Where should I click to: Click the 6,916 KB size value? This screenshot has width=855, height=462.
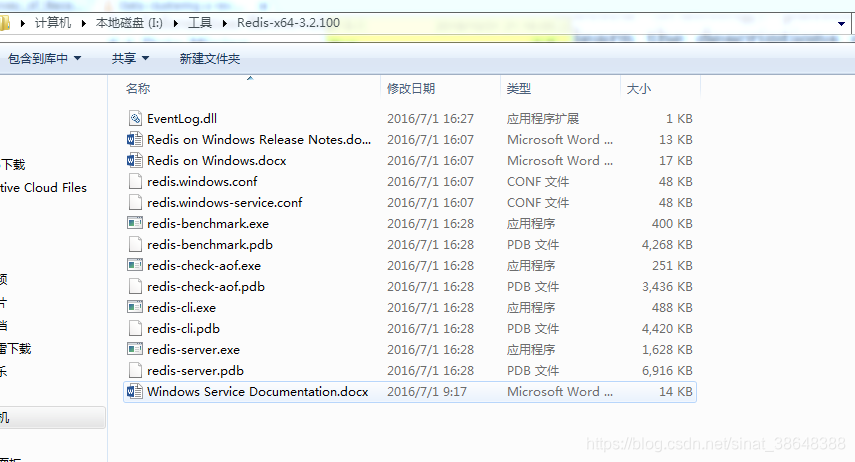coord(667,370)
